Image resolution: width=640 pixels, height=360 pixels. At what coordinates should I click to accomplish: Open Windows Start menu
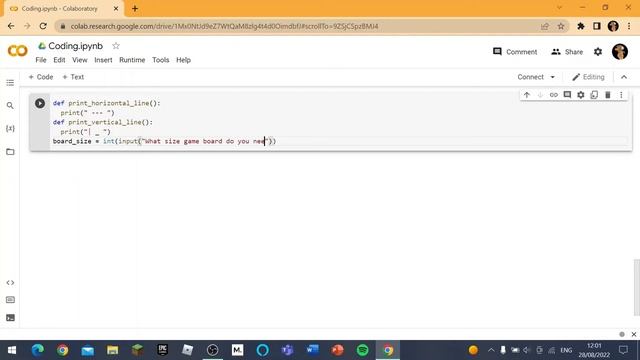[x=12, y=350]
